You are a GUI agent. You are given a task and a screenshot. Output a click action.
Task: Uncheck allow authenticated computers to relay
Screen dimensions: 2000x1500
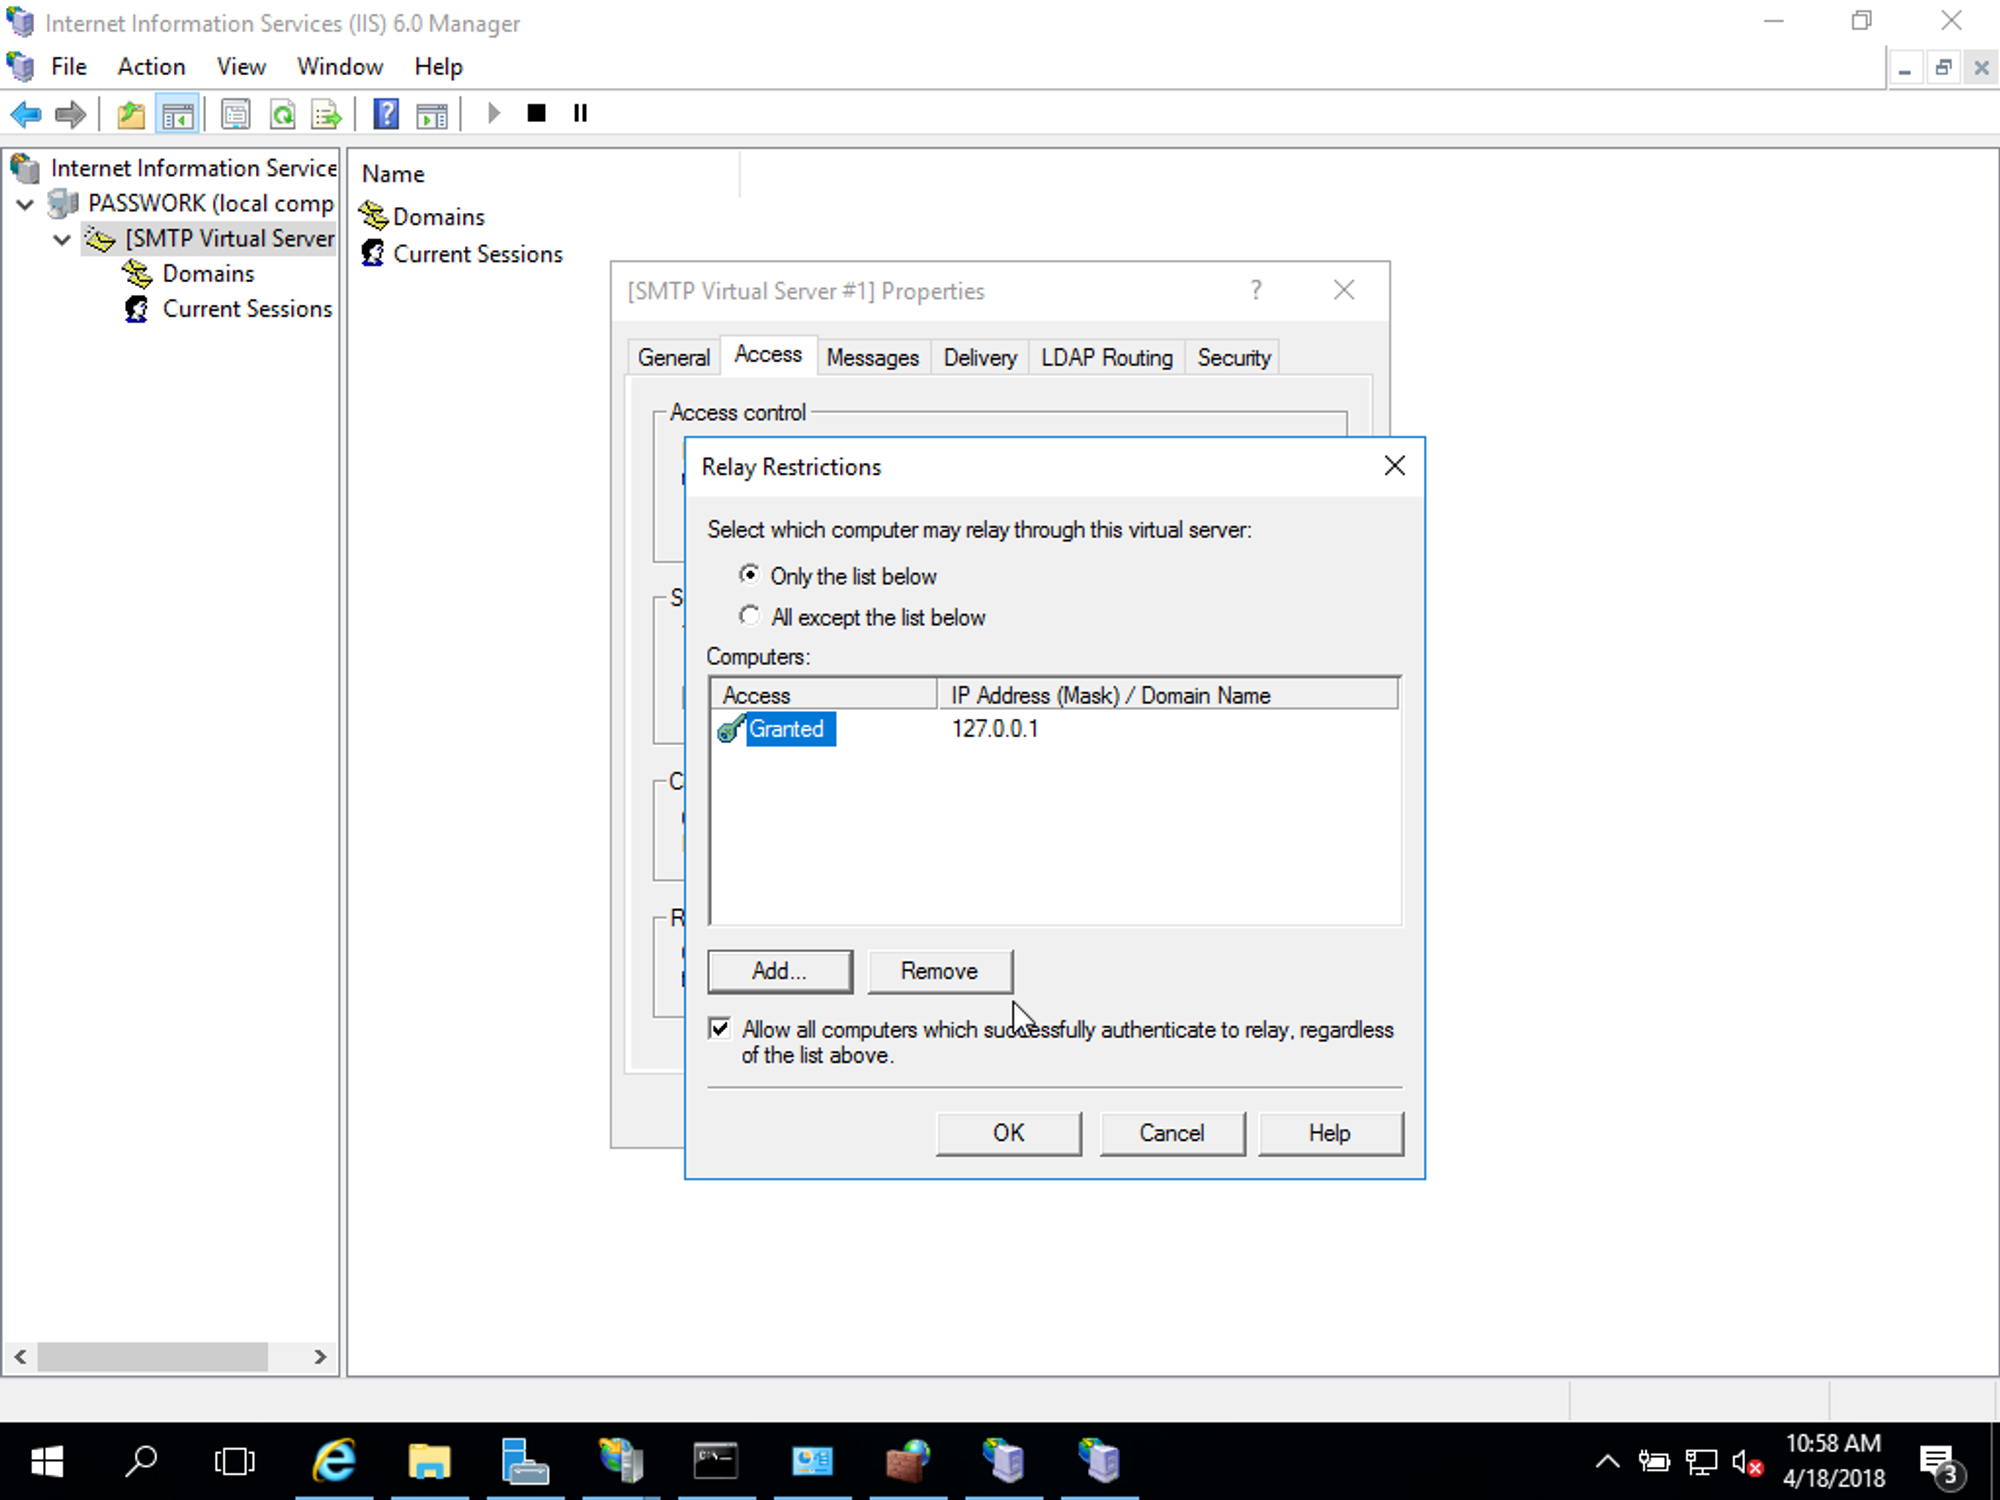719,1028
